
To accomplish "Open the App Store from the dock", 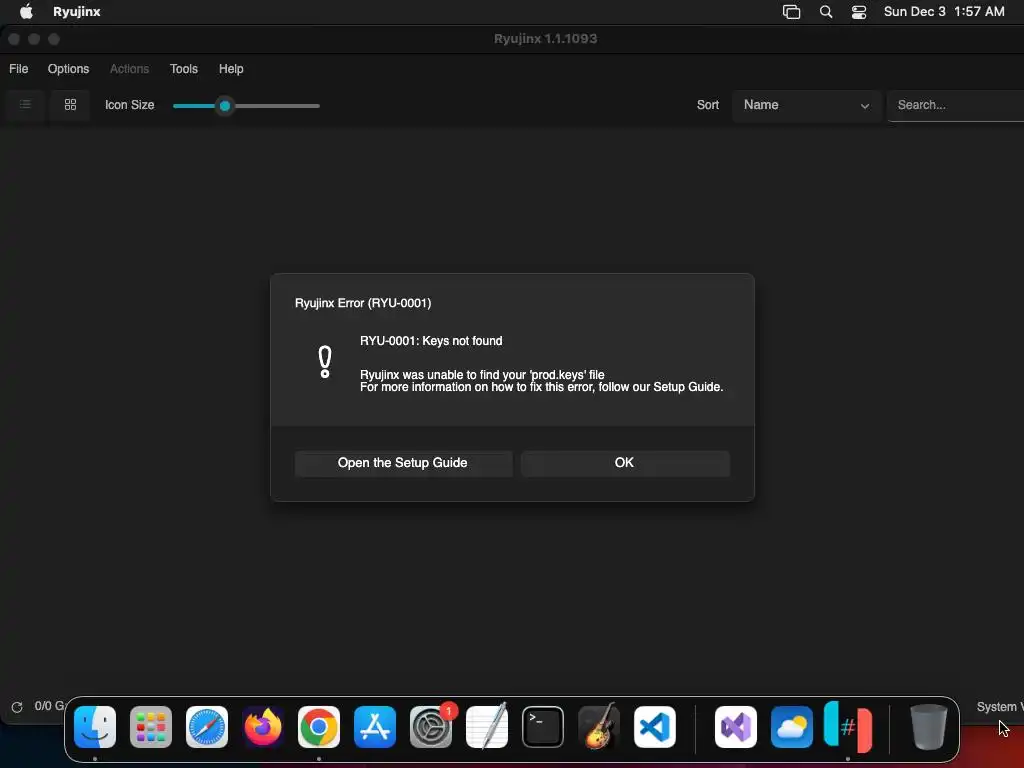I will coord(375,727).
